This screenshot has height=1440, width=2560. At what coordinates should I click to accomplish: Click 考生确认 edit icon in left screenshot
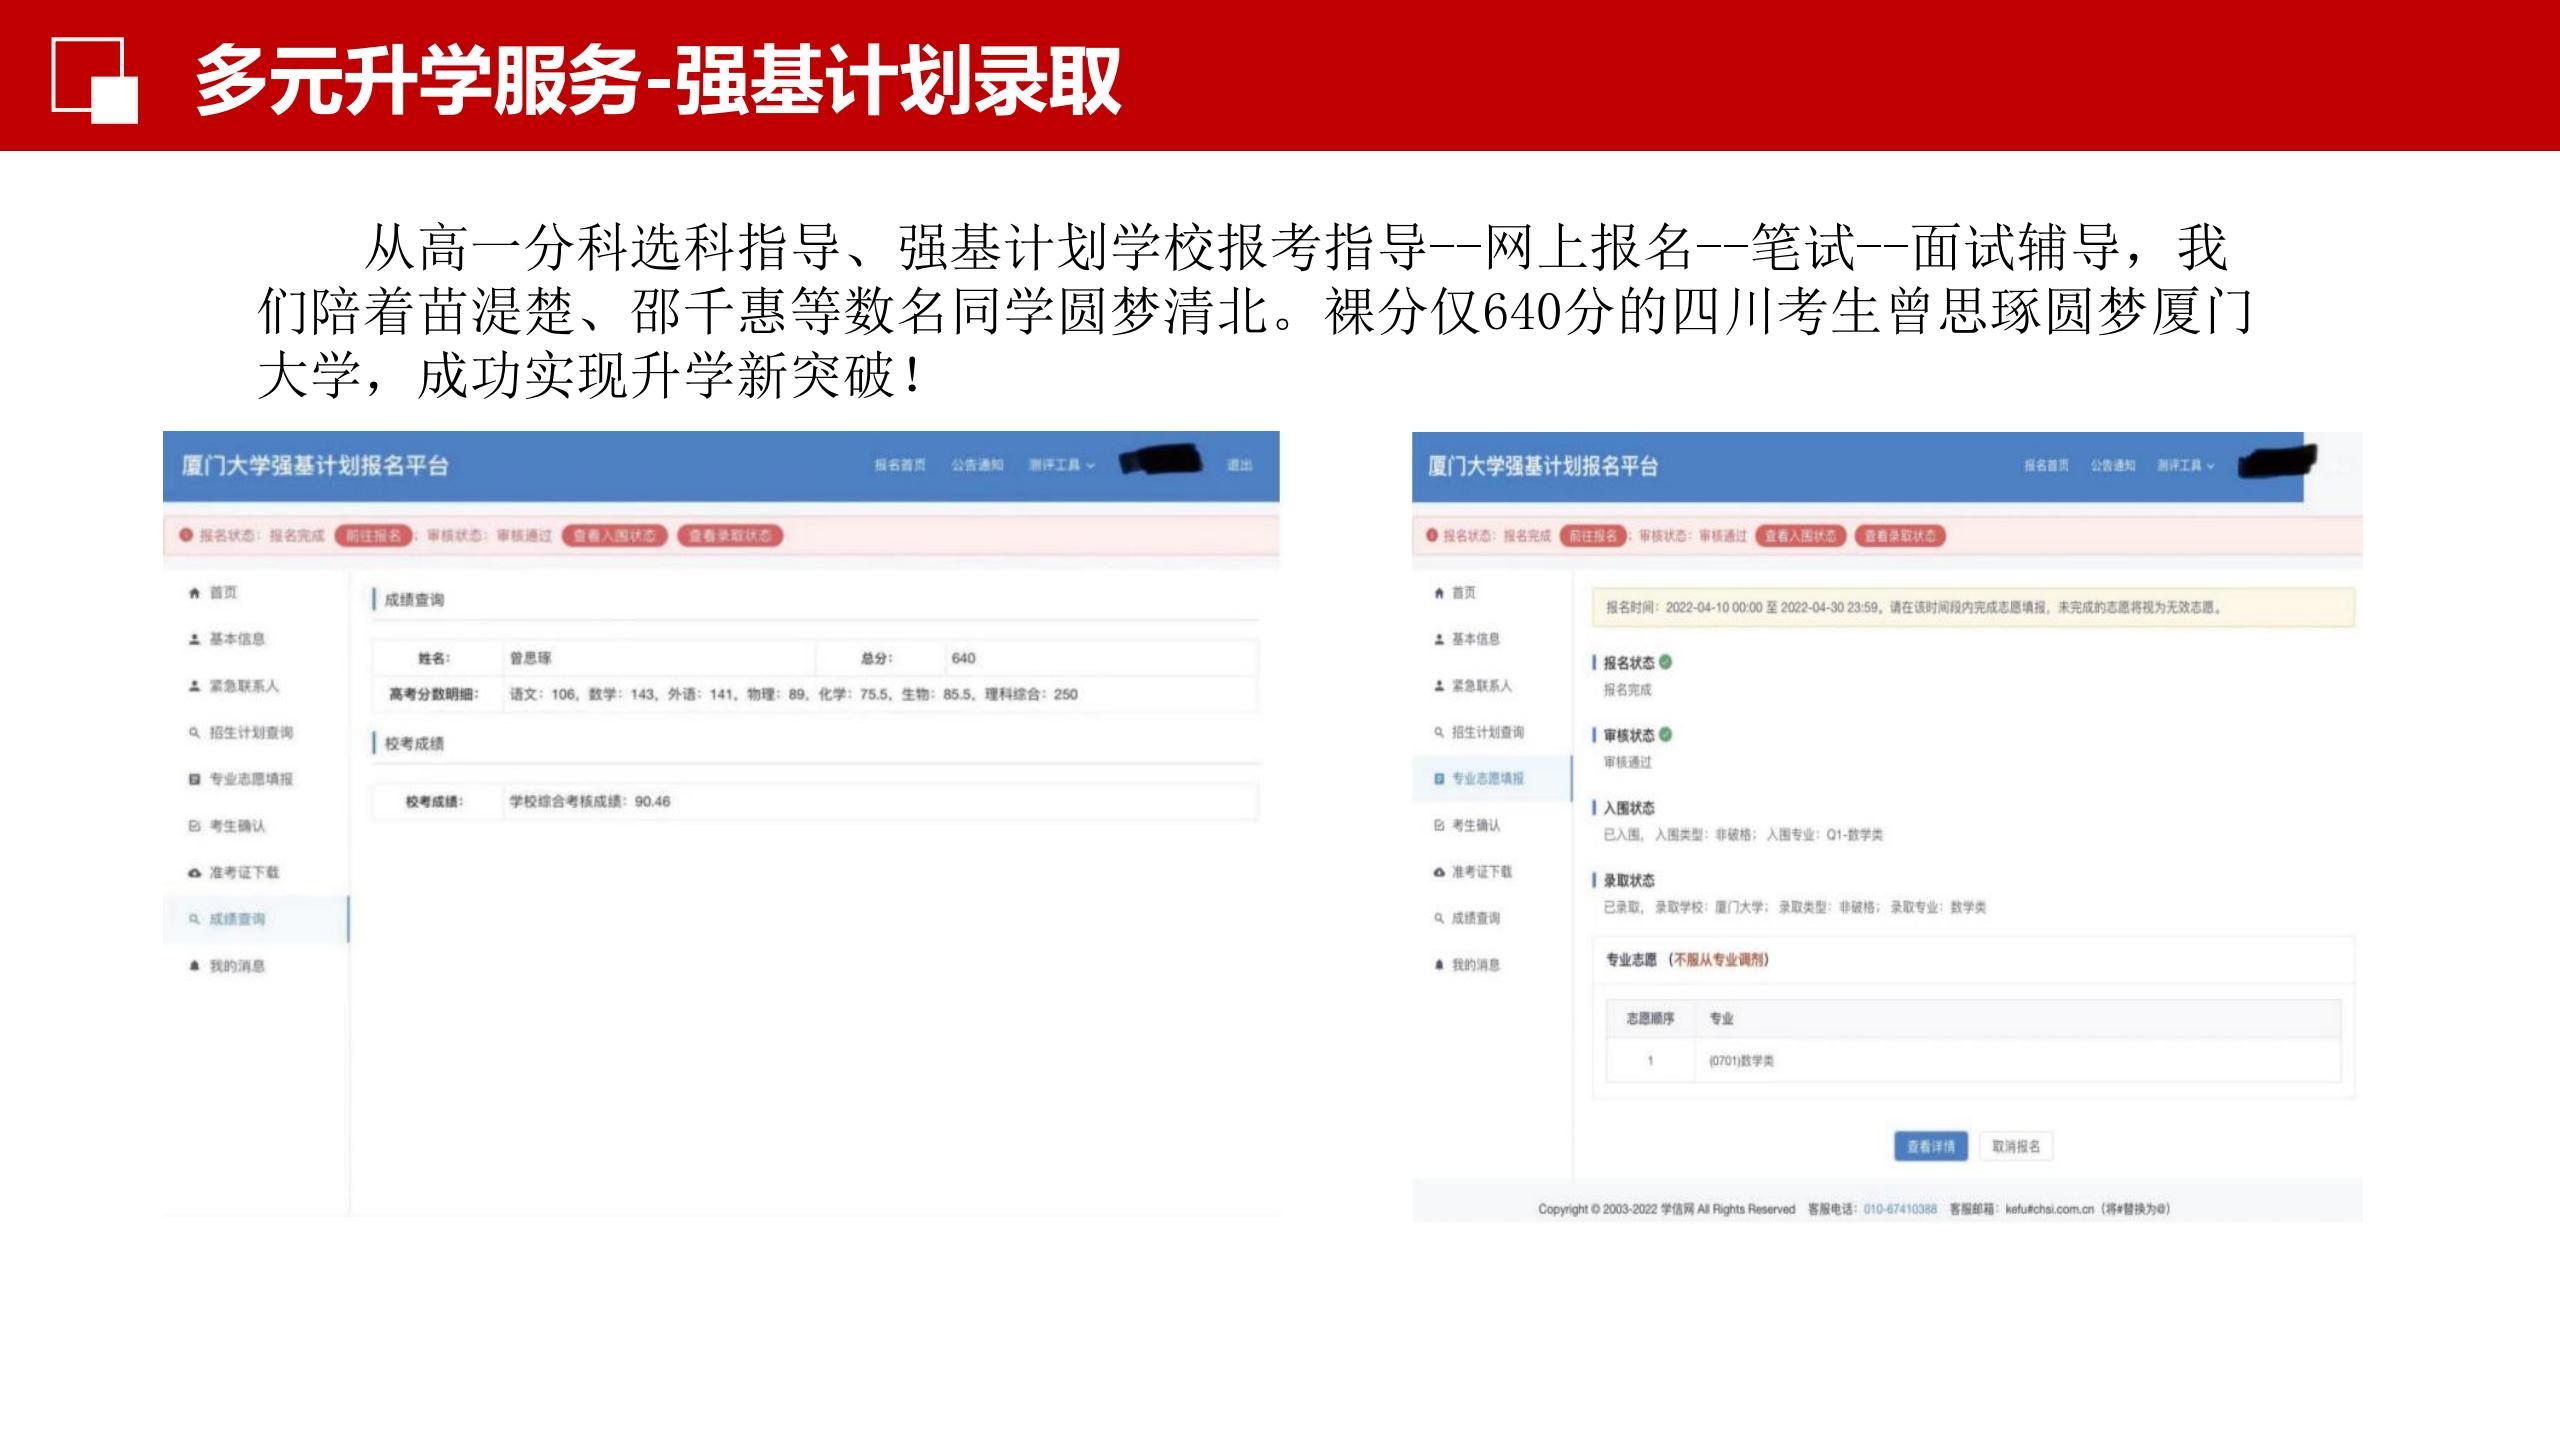194,826
